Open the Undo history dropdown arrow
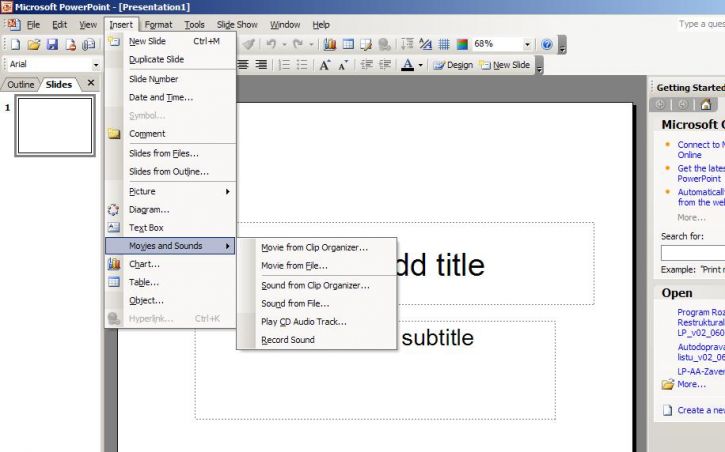Image resolution: width=725 pixels, height=452 pixels. pos(284,45)
